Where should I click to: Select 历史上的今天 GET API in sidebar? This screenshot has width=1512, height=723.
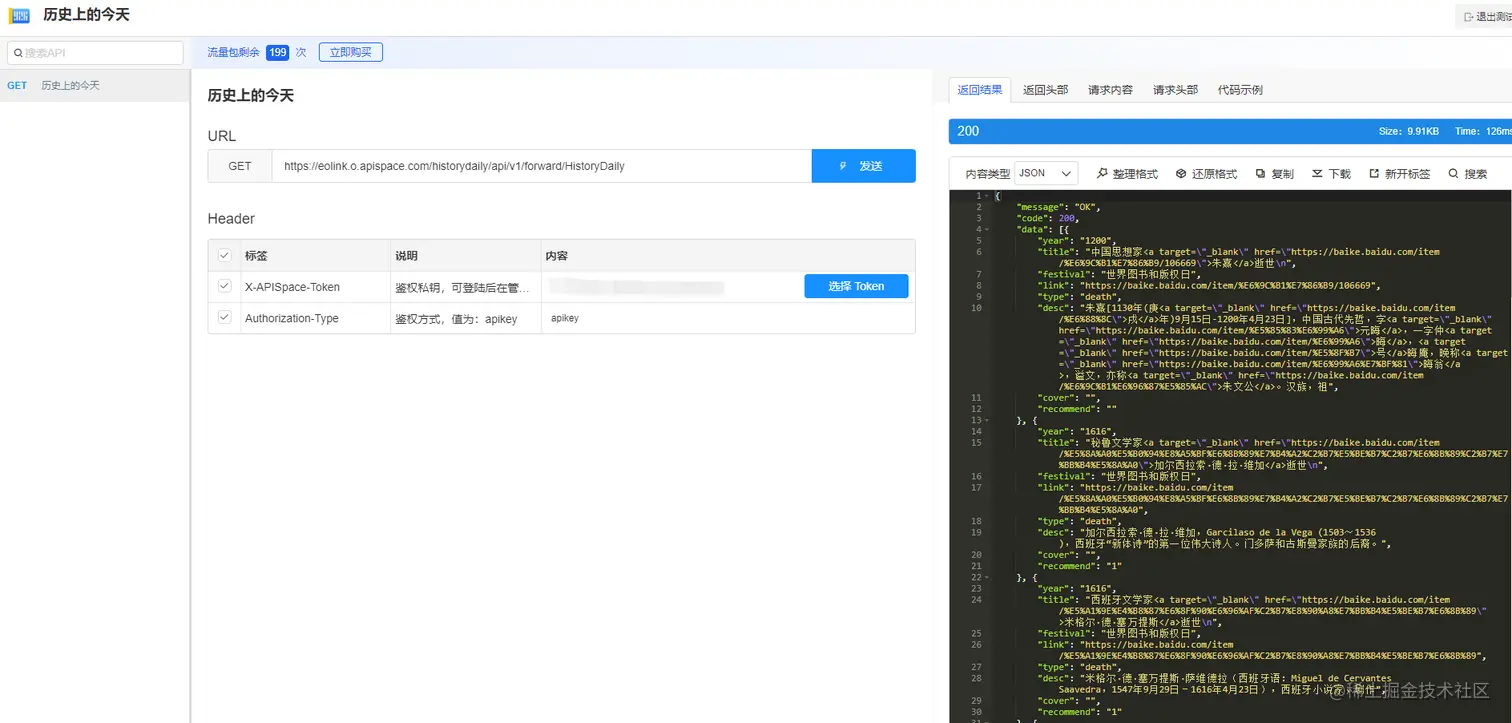(94, 85)
